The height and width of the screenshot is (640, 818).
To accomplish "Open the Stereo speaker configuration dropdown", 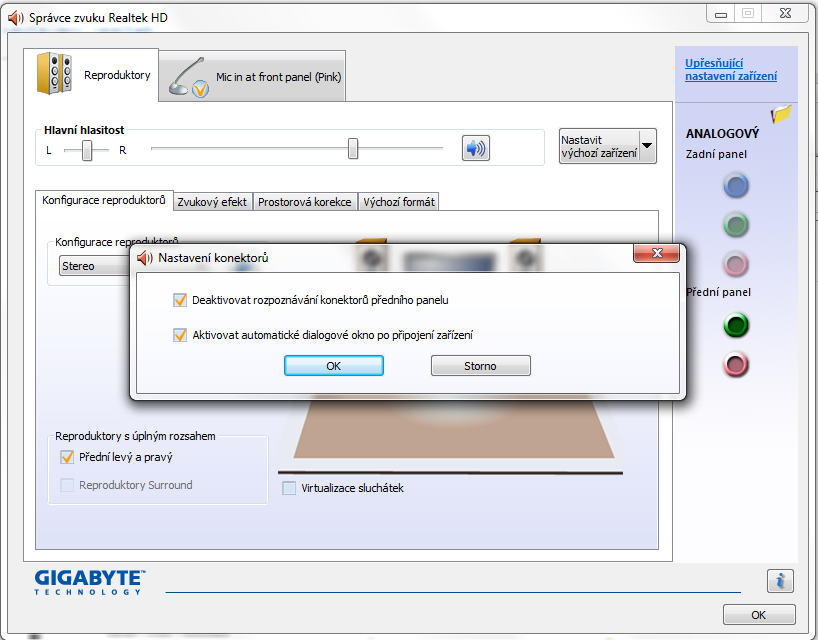I will tap(95, 266).
